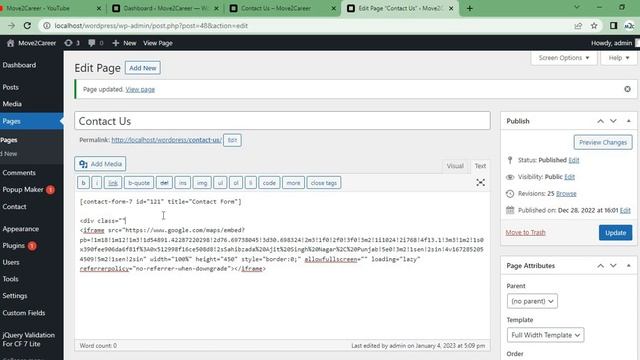Image resolution: width=640 pixels, height=360 pixels.
Task: Click the img quicktag button
Action: tap(202, 183)
